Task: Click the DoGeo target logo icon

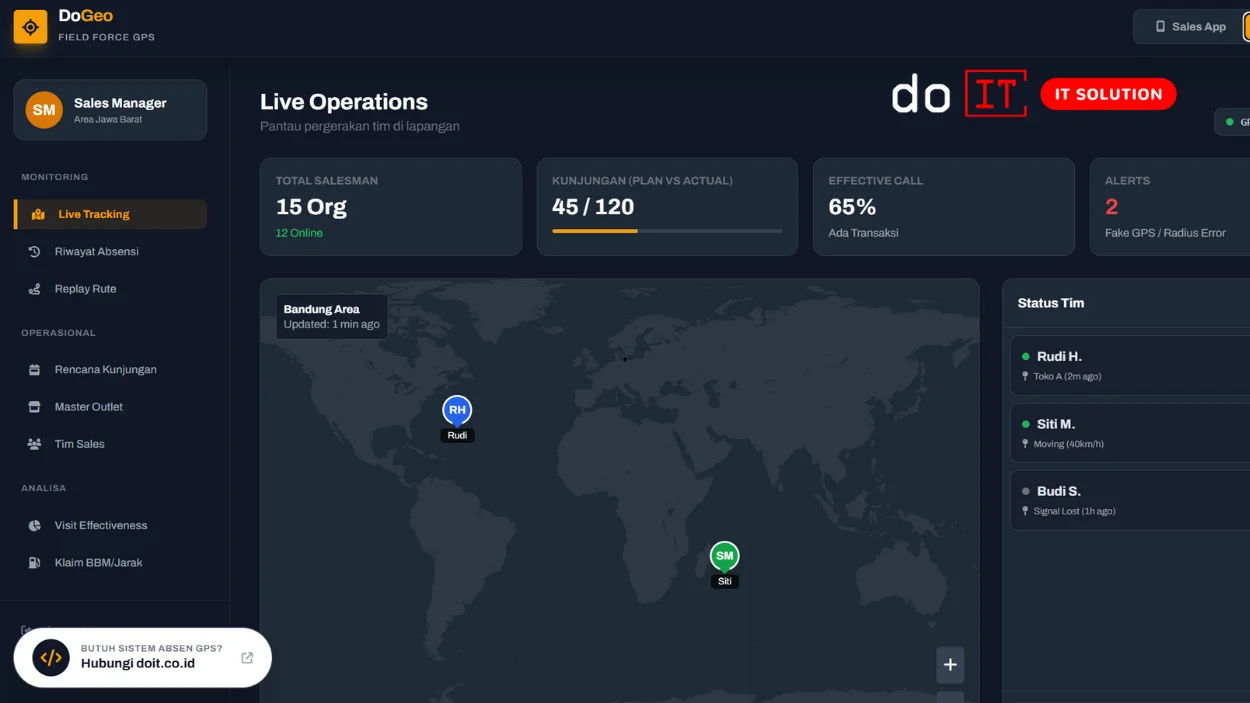Action: pos(30,27)
